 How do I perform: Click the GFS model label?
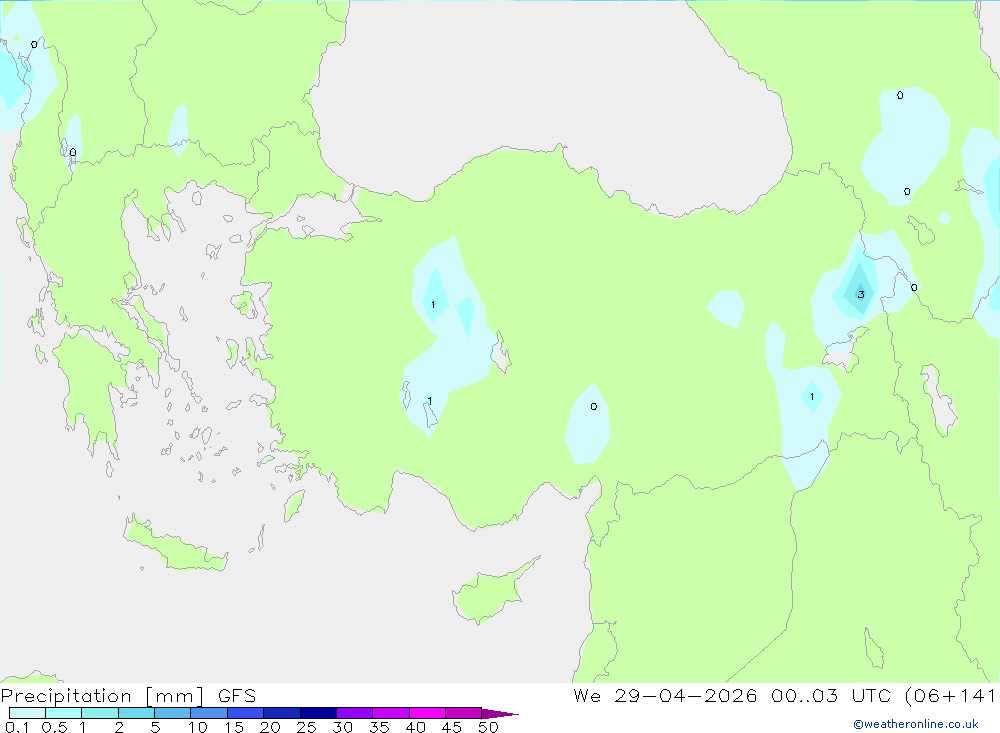[237, 696]
